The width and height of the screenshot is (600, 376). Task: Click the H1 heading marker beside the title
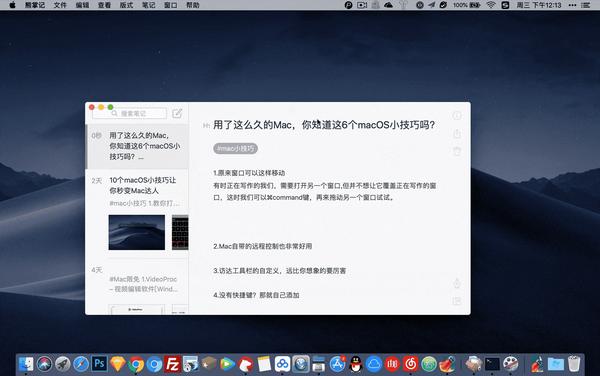[206, 125]
